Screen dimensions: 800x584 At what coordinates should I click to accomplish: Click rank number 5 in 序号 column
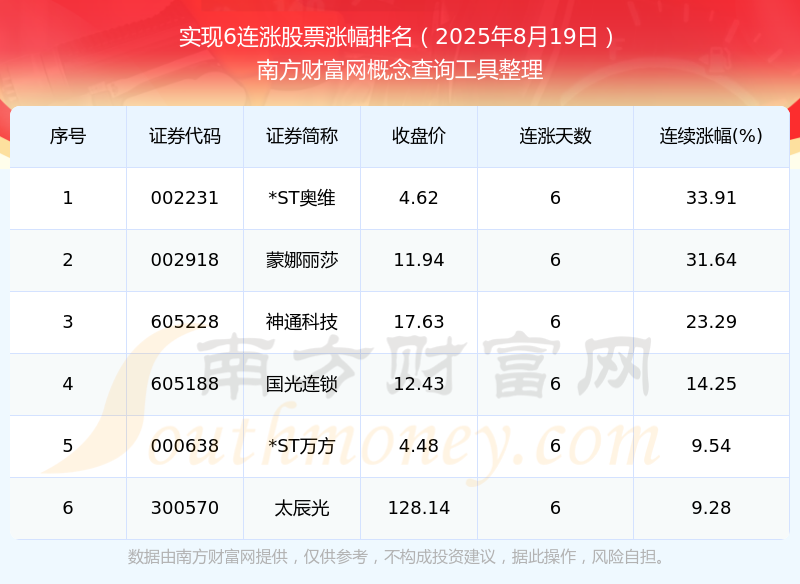pos(68,446)
